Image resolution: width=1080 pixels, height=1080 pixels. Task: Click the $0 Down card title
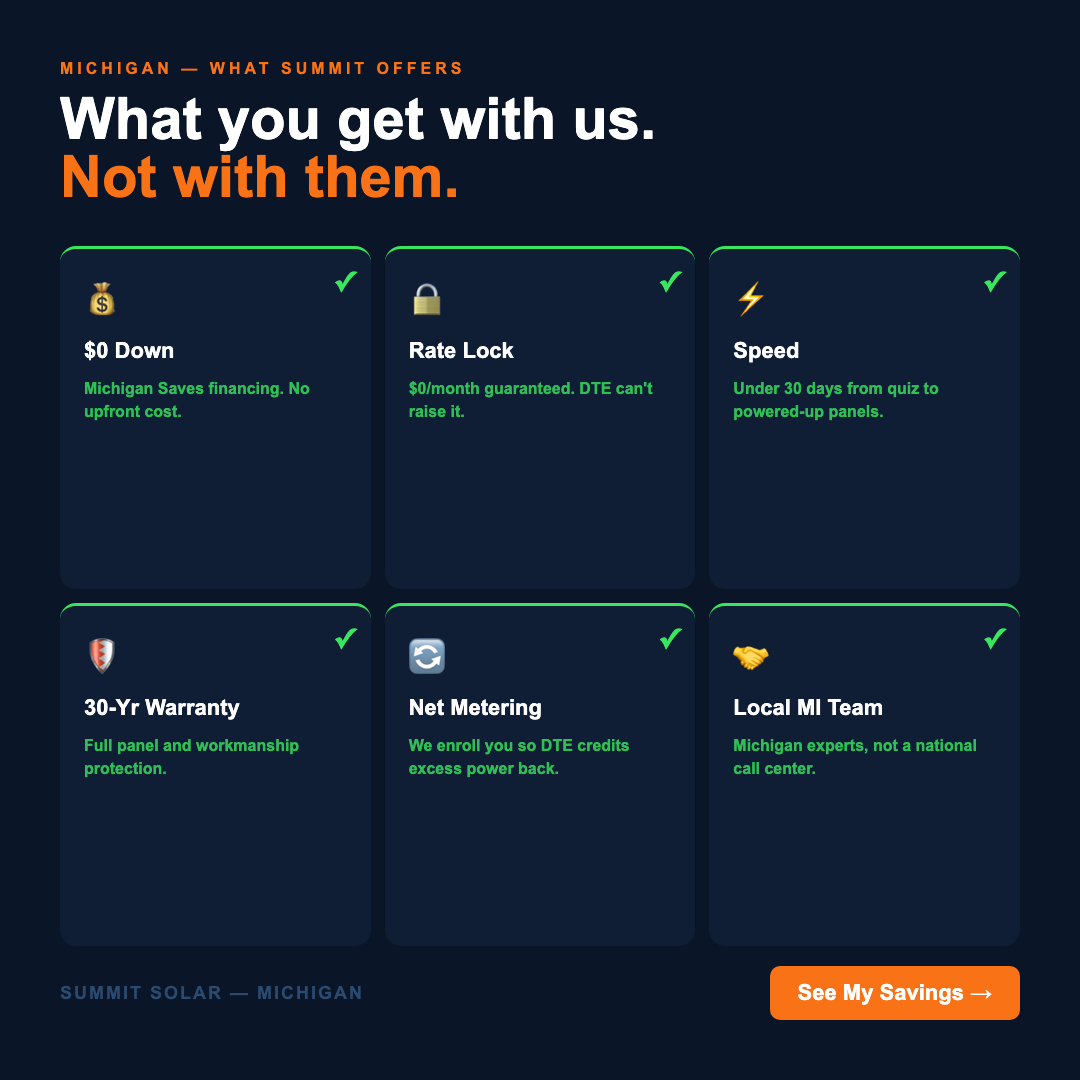pyautogui.click(x=129, y=351)
